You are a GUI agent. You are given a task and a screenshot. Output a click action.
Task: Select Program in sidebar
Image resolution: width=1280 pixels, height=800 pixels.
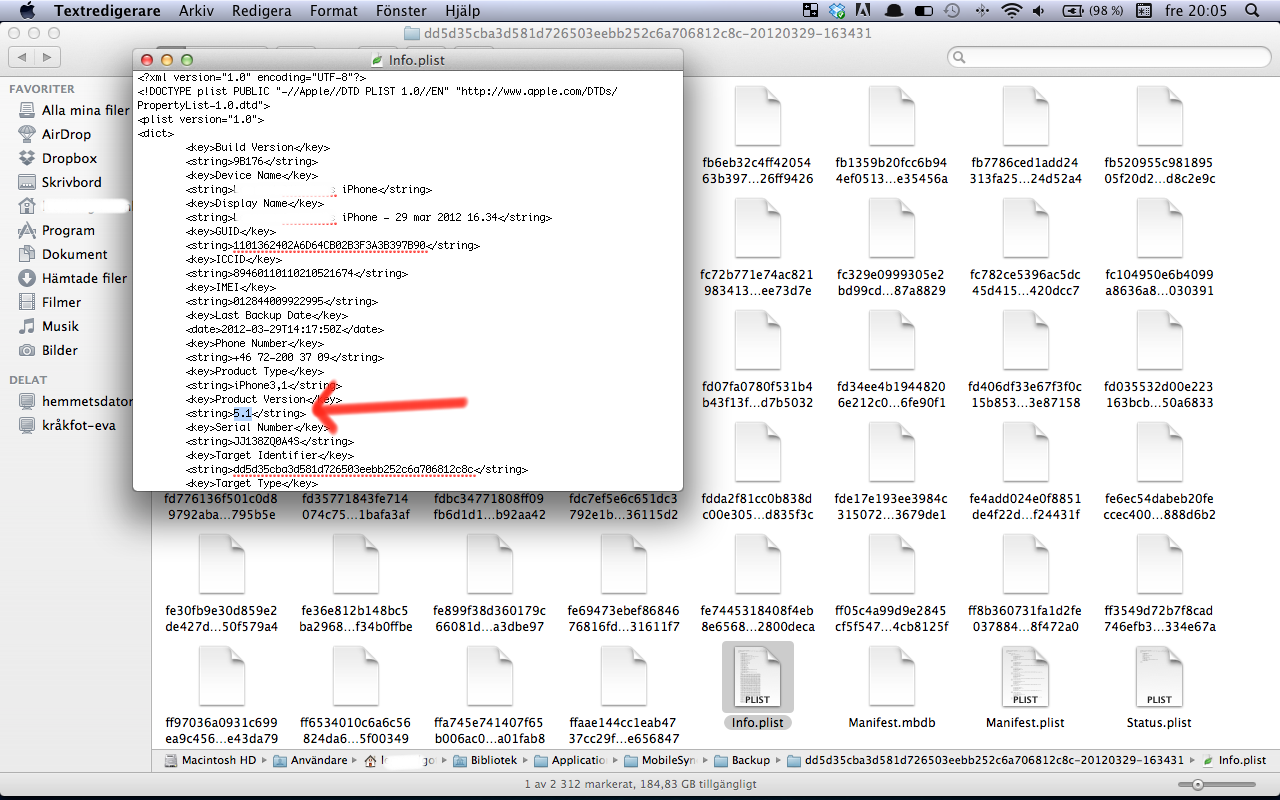[x=68, y=230]
